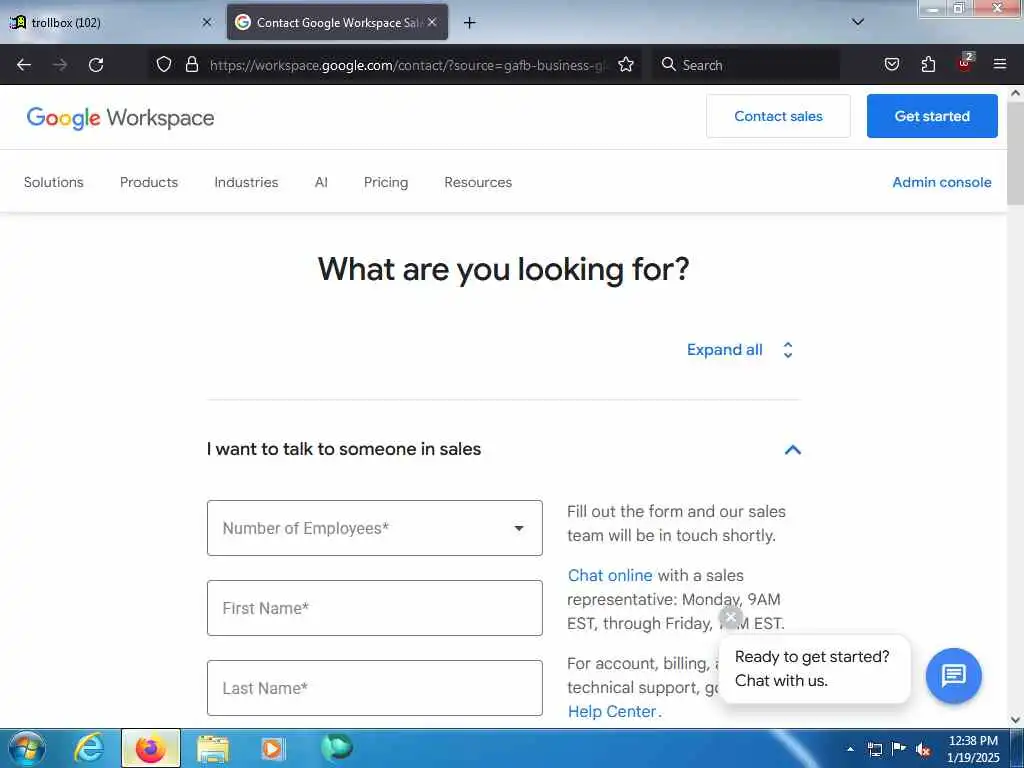Select the Firefox taskbar icon

151,748
